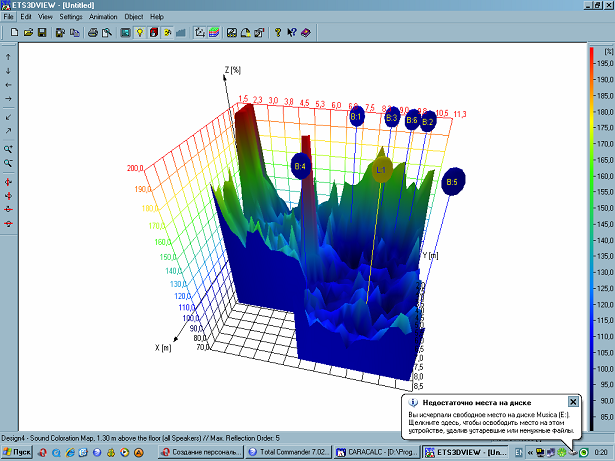Open a file using the folder icon
The image size is (615, 461).
tap(28, 33)
